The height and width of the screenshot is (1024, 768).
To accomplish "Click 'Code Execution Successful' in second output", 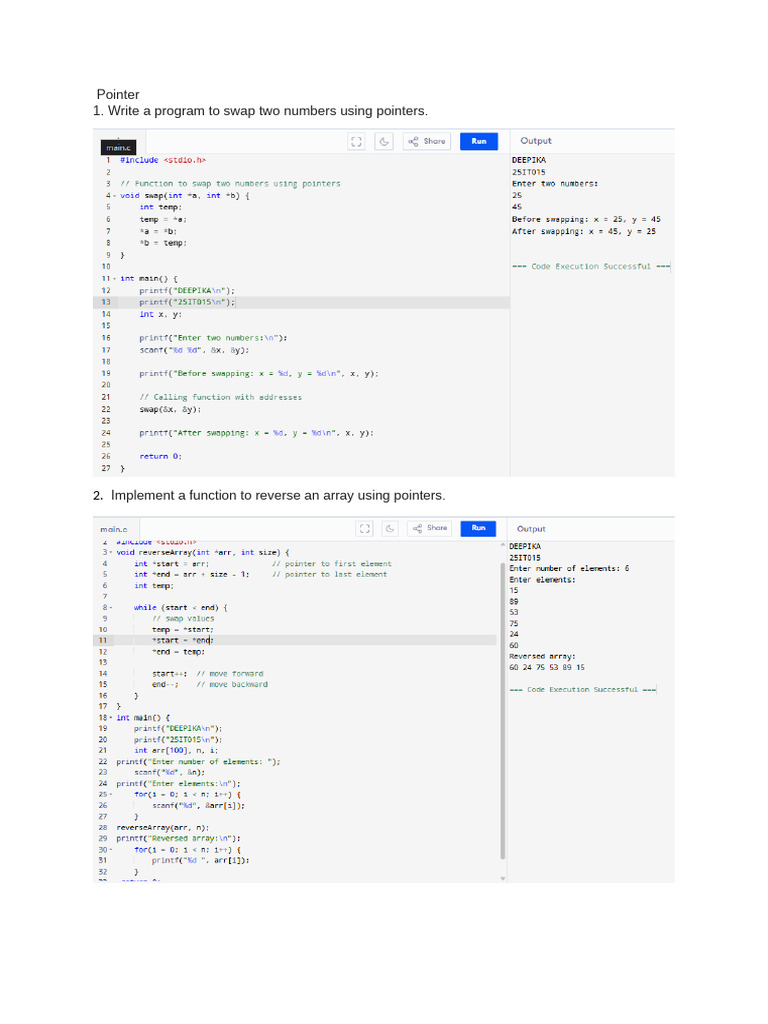I will pos(583,690).
